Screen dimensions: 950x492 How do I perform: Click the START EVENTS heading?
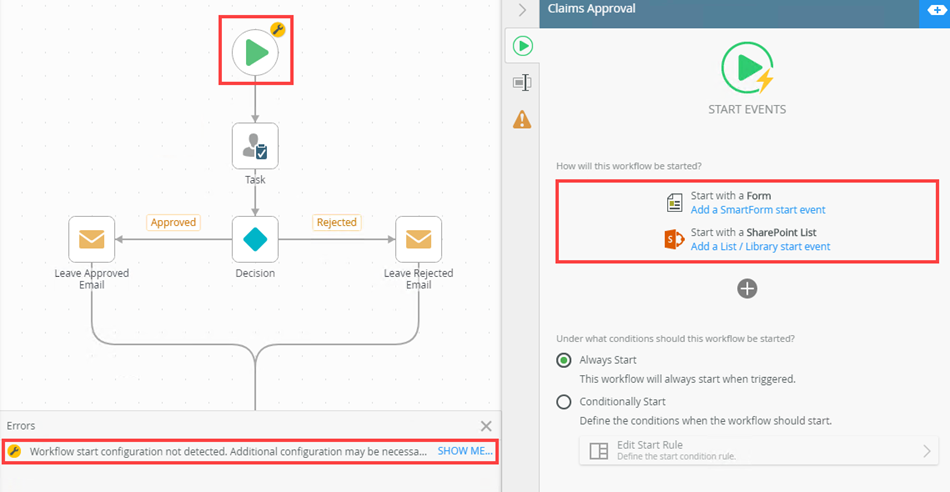[x=747, y=110]
